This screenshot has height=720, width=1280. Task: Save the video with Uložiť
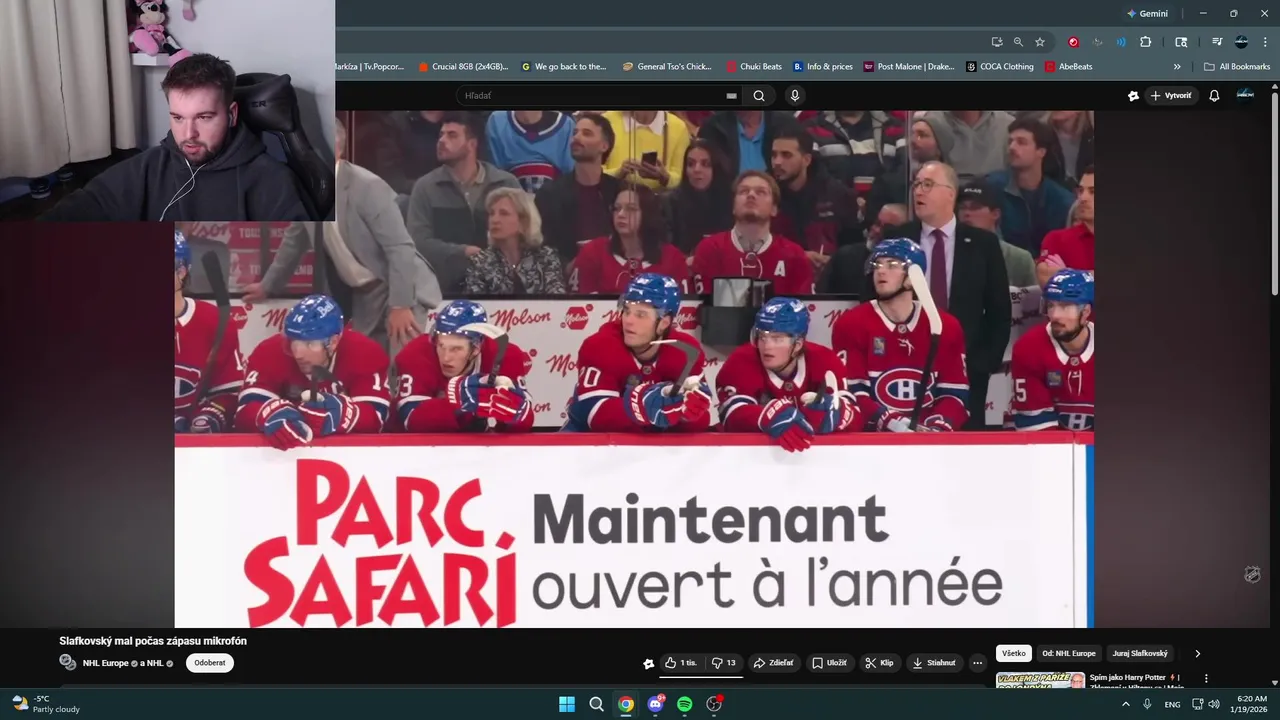coord(830,663)
